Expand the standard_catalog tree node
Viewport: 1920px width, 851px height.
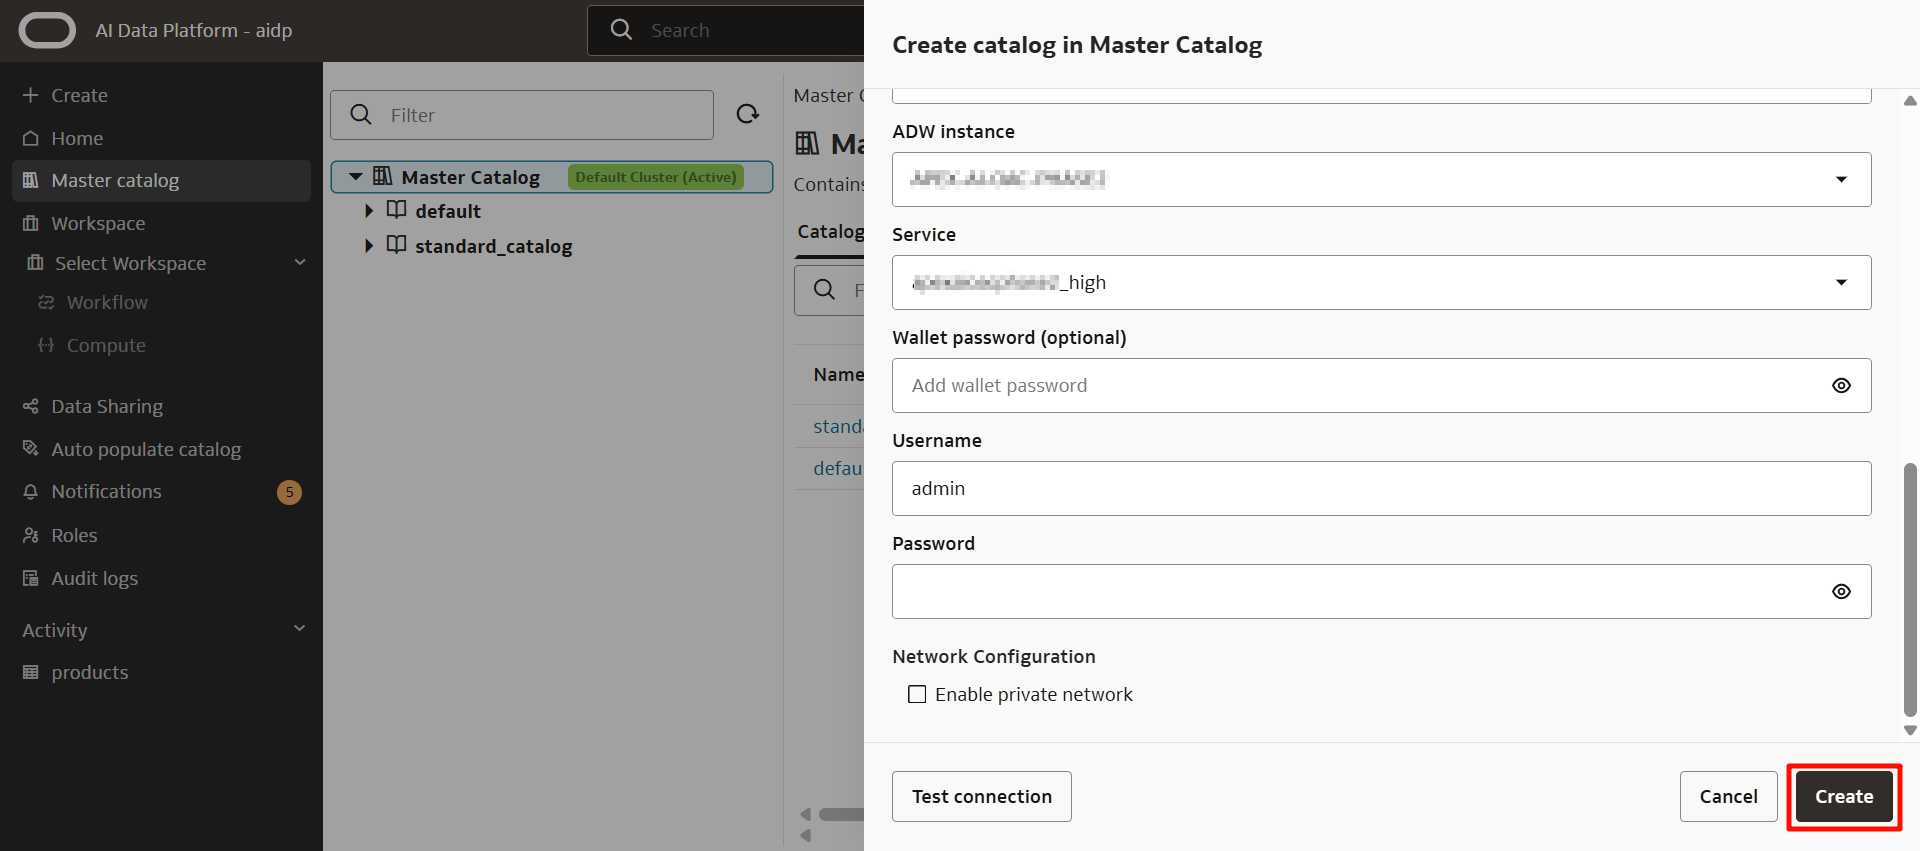pyautogui.click(x=369, y=246)
